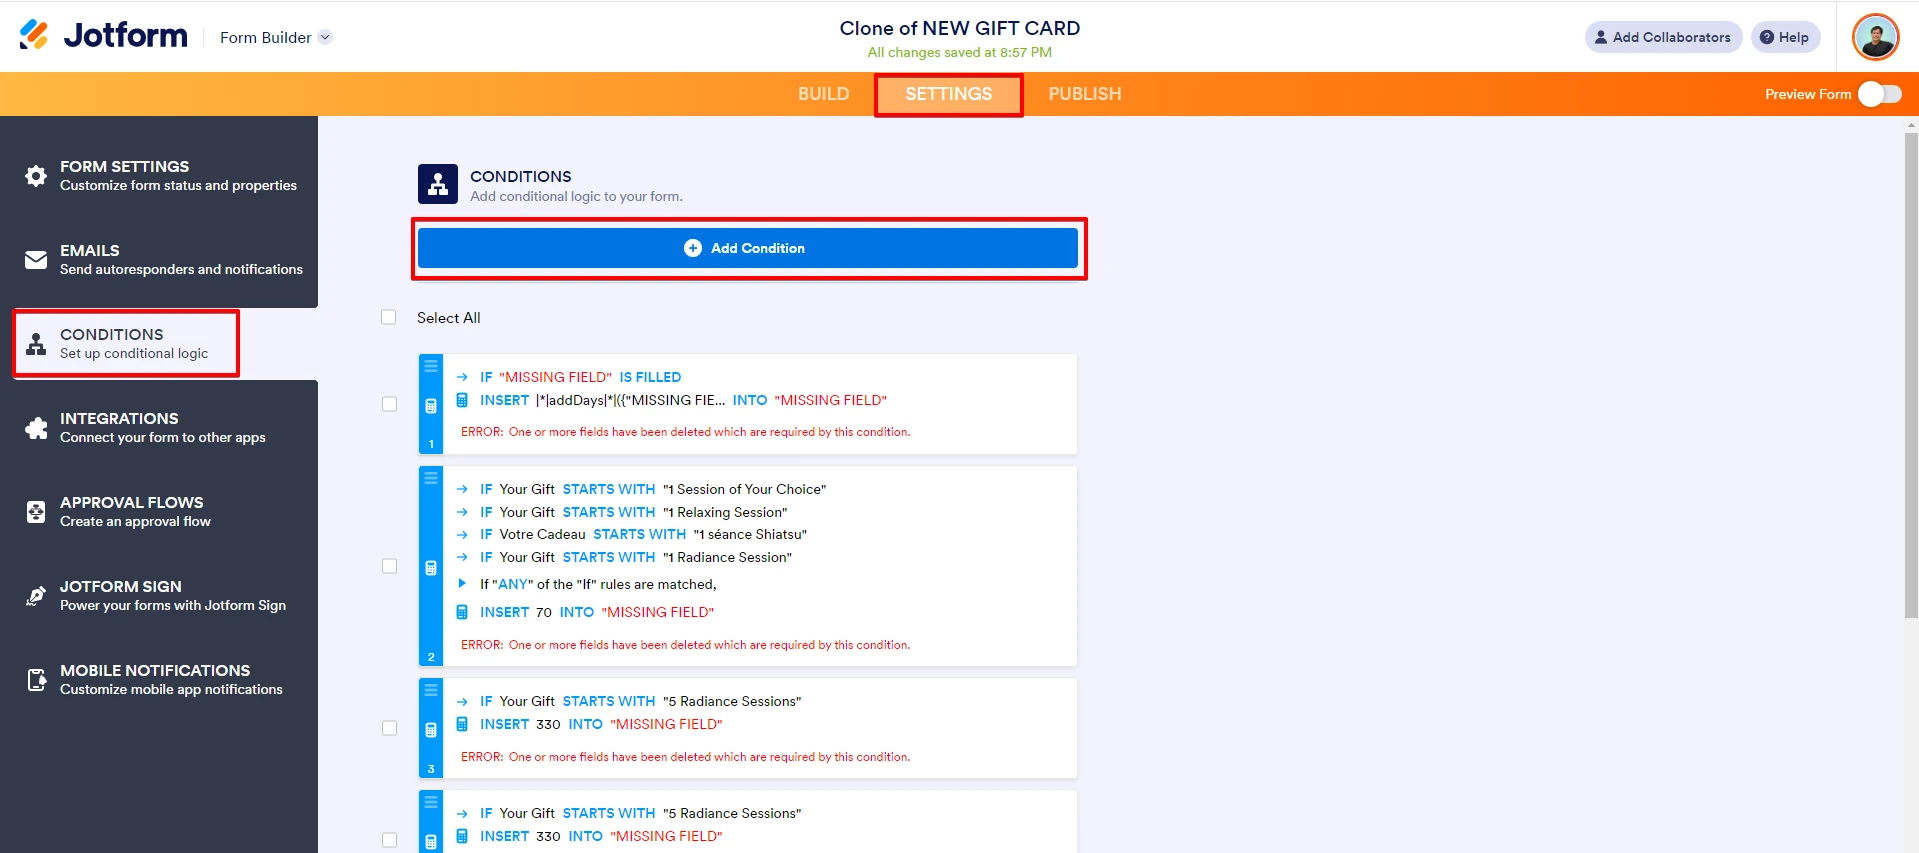Image resolution: width=1919 pixels, height=853 pixels.
Task: Click 'IF MISSING FIELD IS FILLED' rule
Action: [x=570, y=377]
